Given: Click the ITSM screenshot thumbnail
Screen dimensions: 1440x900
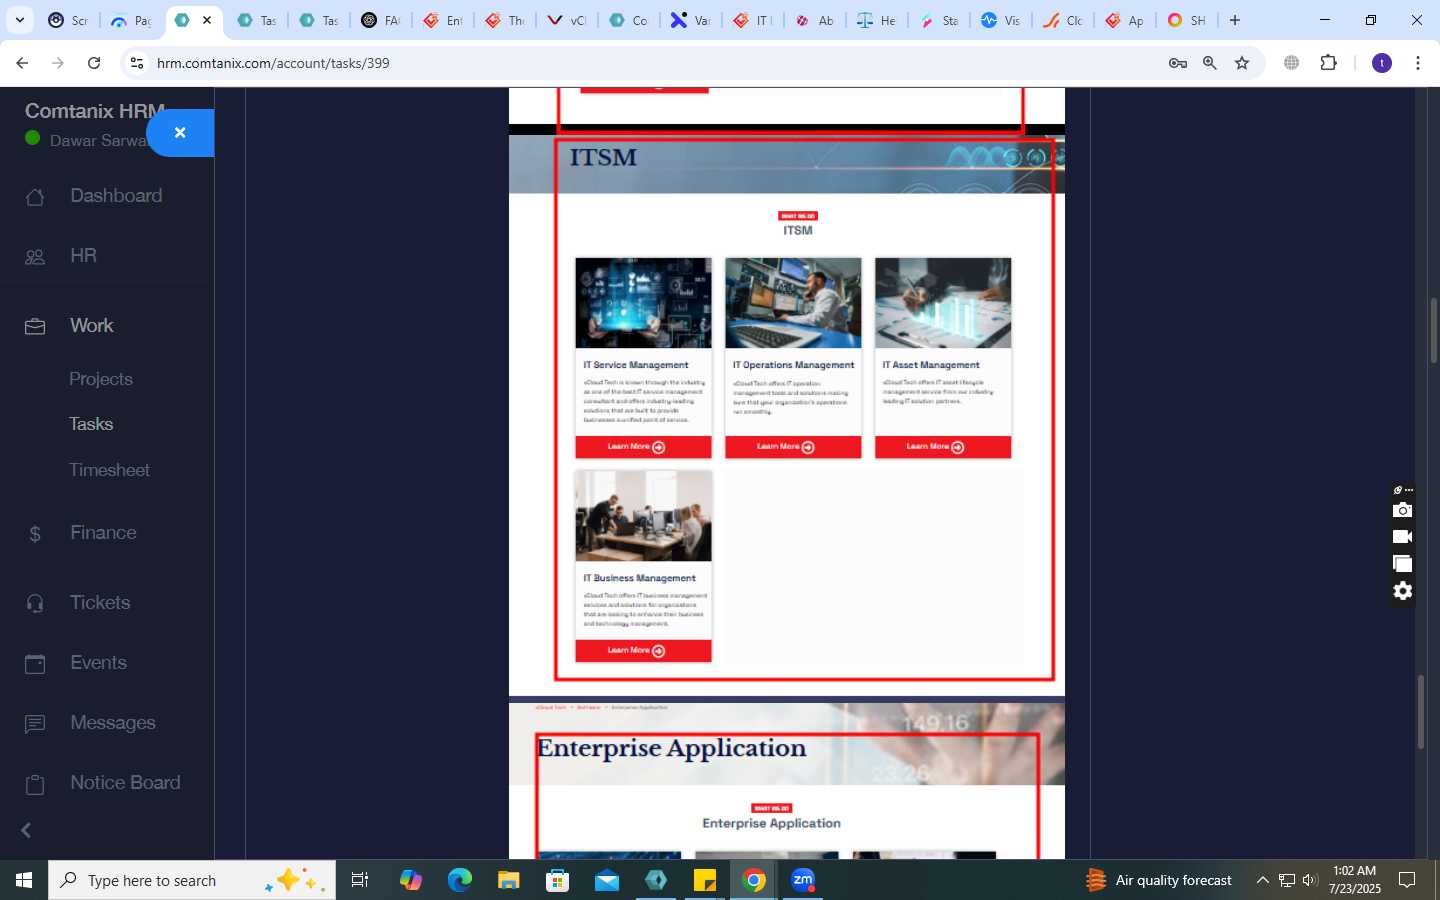Looking at the screenshot, I should point(787,415).
